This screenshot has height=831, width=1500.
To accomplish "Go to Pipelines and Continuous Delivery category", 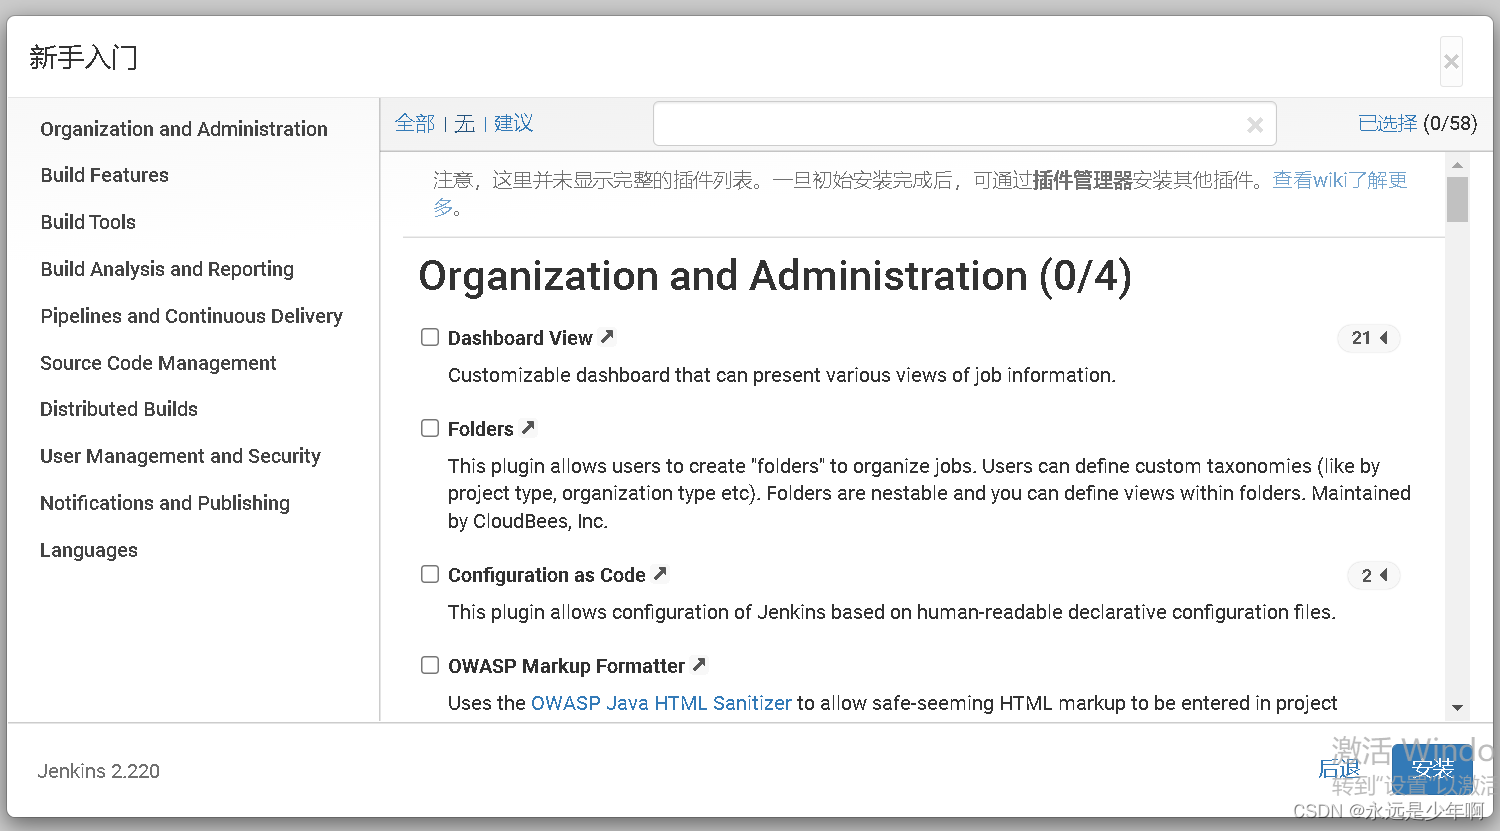I will (191, 316).
